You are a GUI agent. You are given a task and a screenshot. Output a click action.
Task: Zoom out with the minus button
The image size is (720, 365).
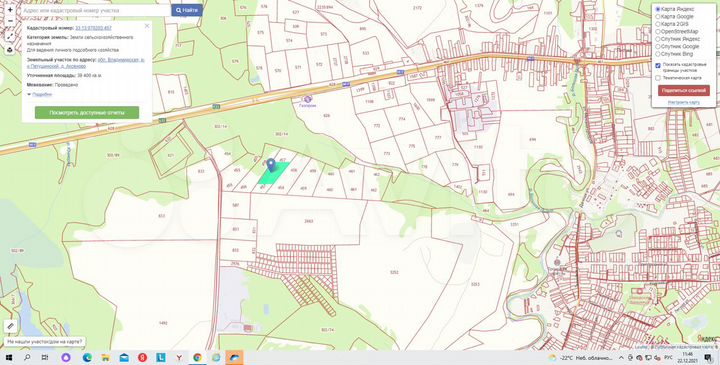[x=10, y=21]
